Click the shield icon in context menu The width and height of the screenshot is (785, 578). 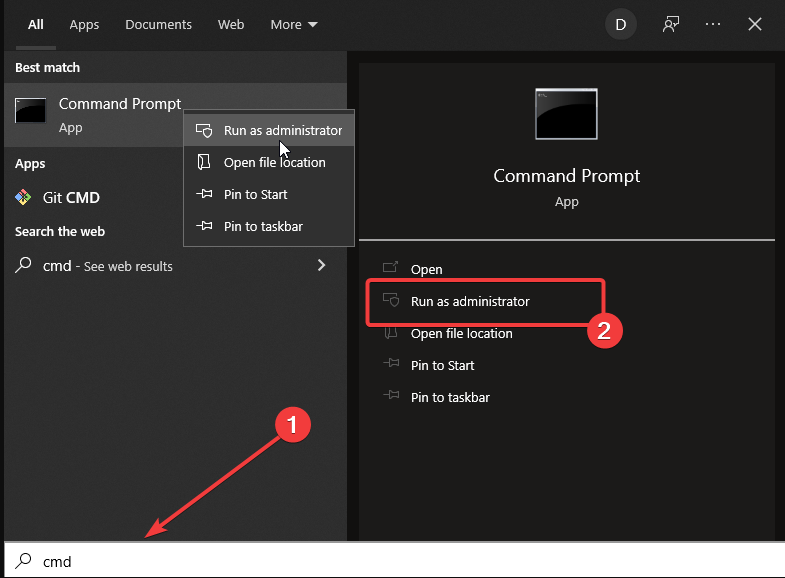204,131
